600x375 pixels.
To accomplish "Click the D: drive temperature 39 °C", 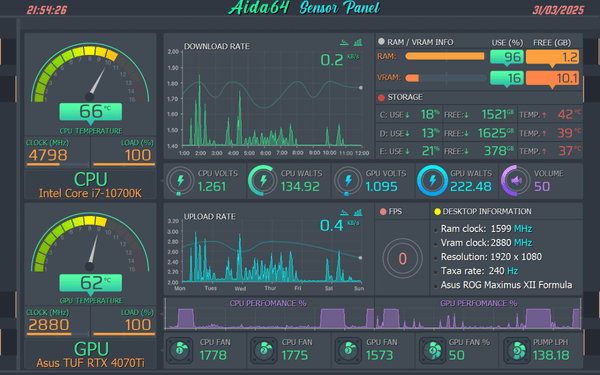I will pos(569,133).
